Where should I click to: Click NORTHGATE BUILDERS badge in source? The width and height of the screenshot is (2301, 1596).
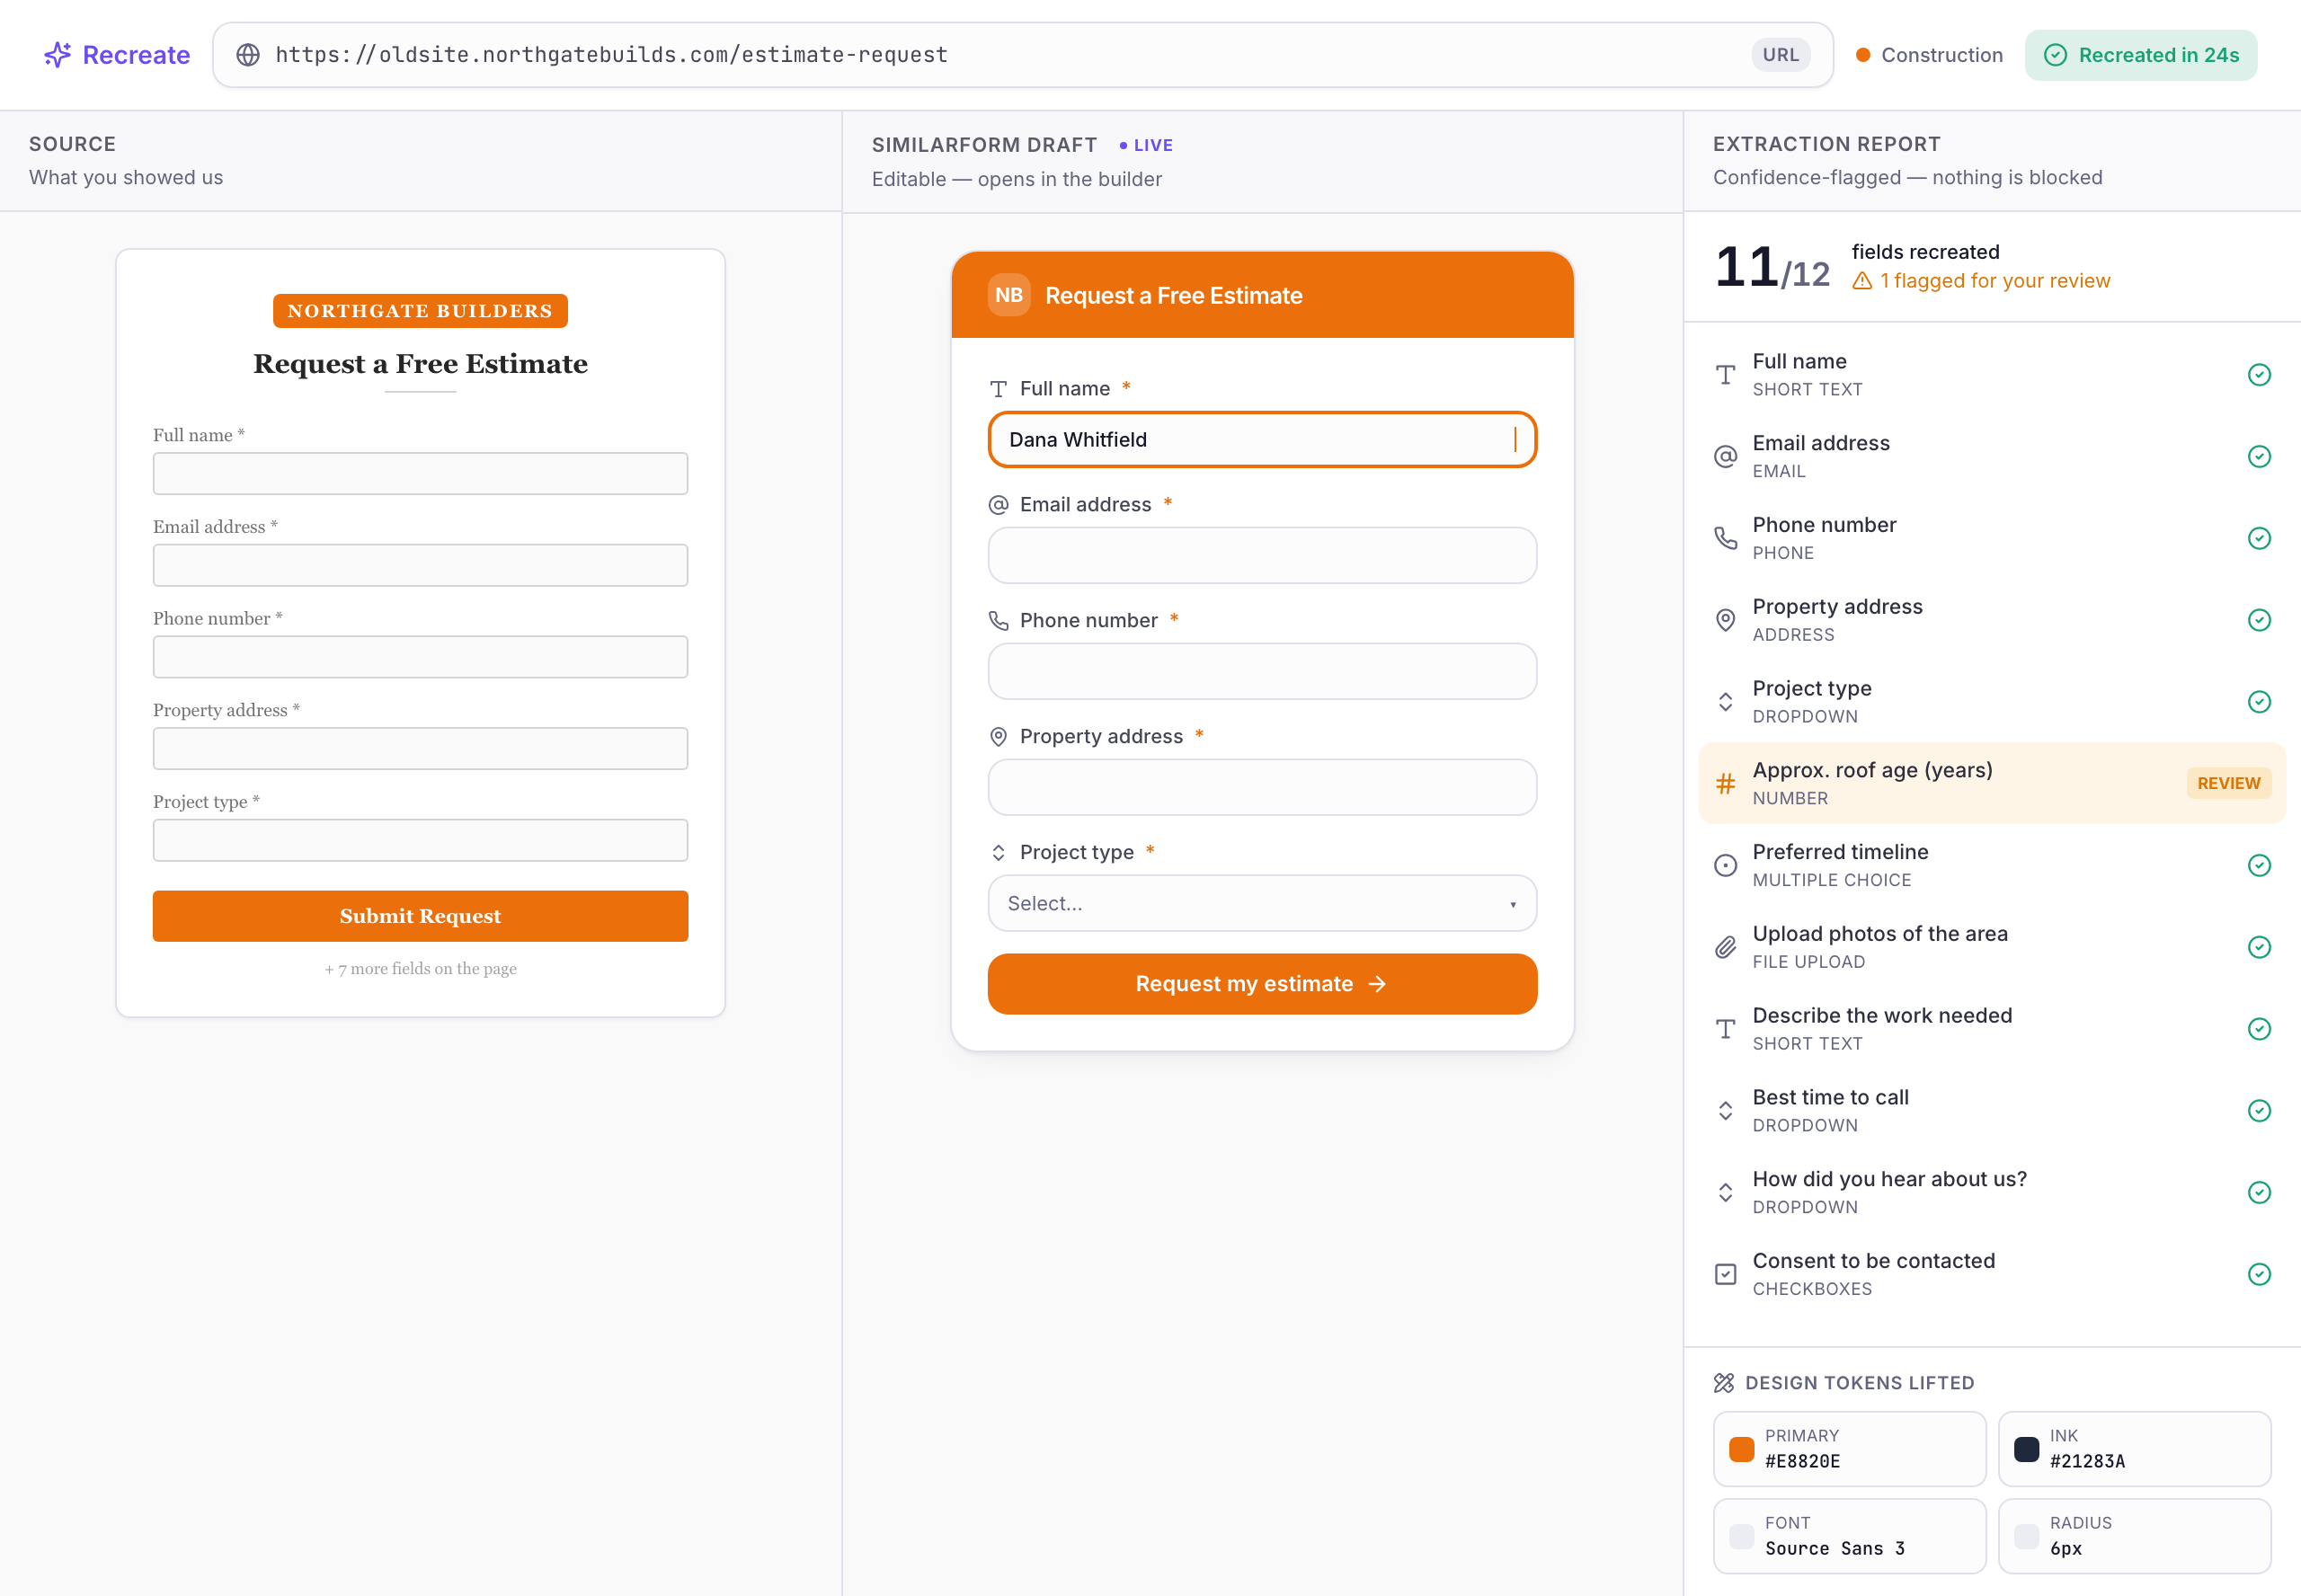[x=420, y=311]
